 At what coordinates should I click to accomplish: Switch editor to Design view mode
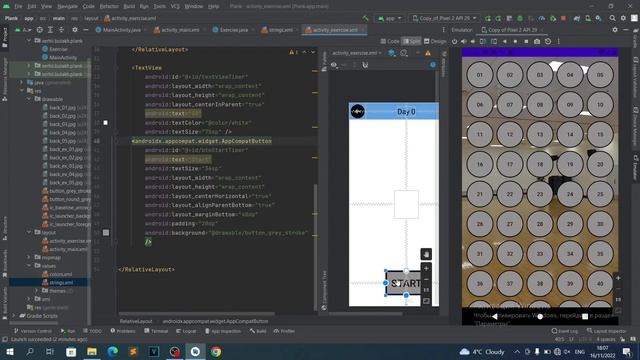click(x=435, y=41)
